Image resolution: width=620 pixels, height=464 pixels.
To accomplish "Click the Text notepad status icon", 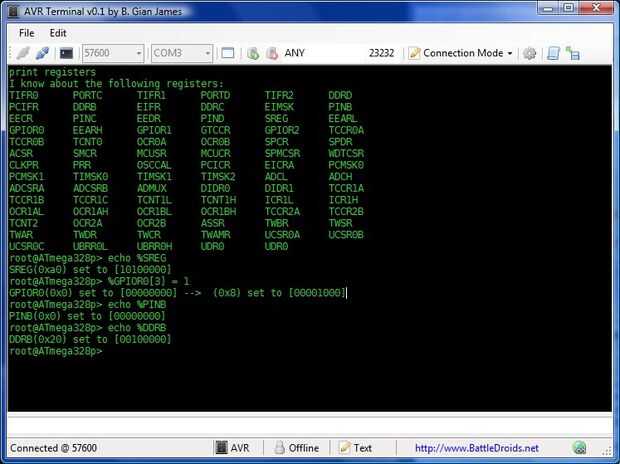I will tap(344, 448).
